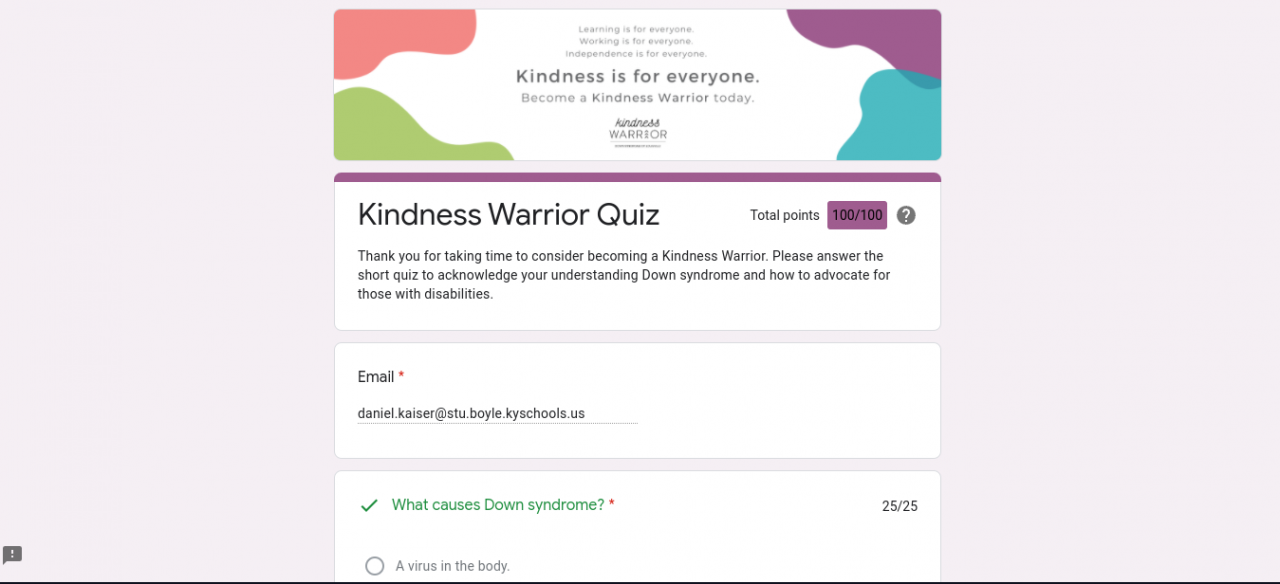Click the "What causes Down syndrome?" question text
The height and width of the screenshot is (584, 1280).
tap(498, 505)
